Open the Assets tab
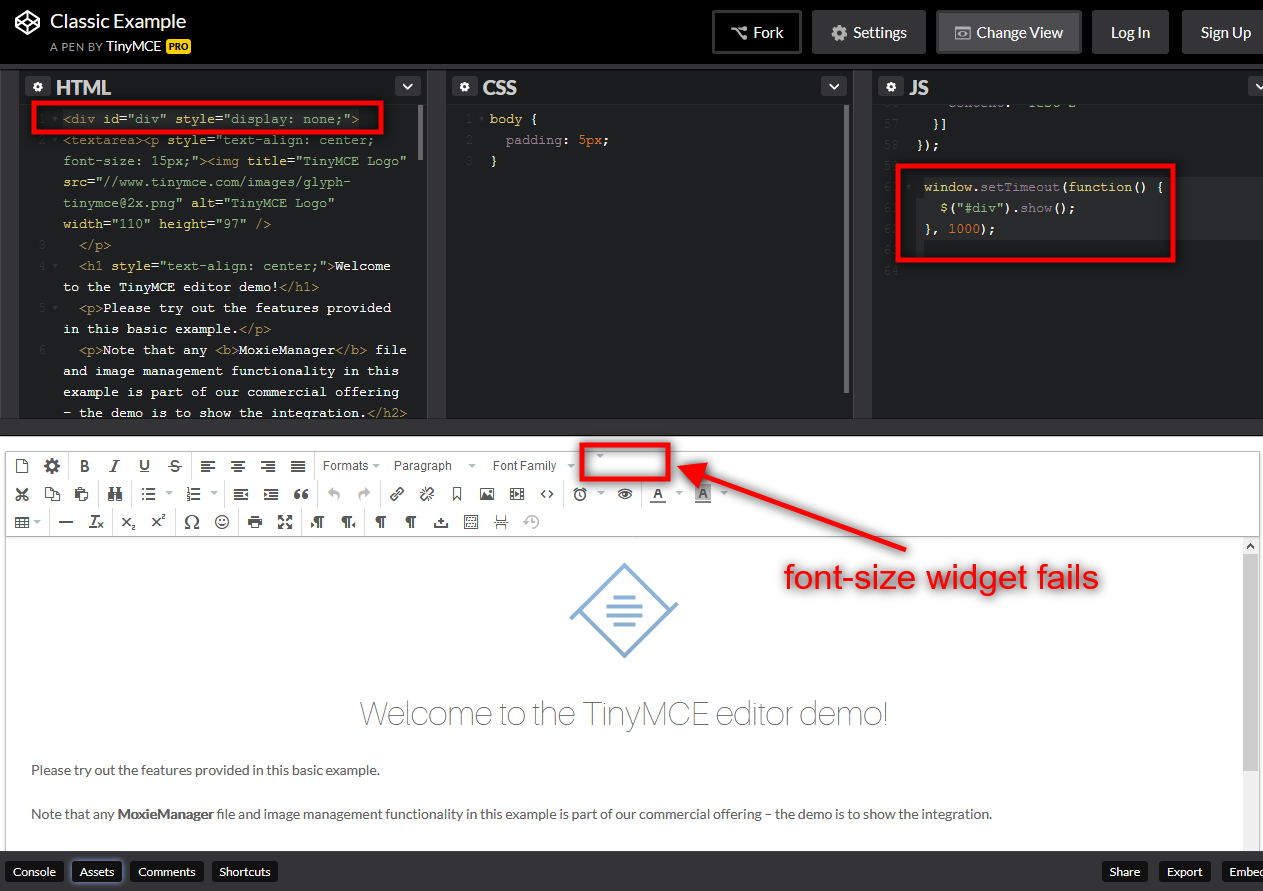 pyautogui.click(x=97, y=872)
